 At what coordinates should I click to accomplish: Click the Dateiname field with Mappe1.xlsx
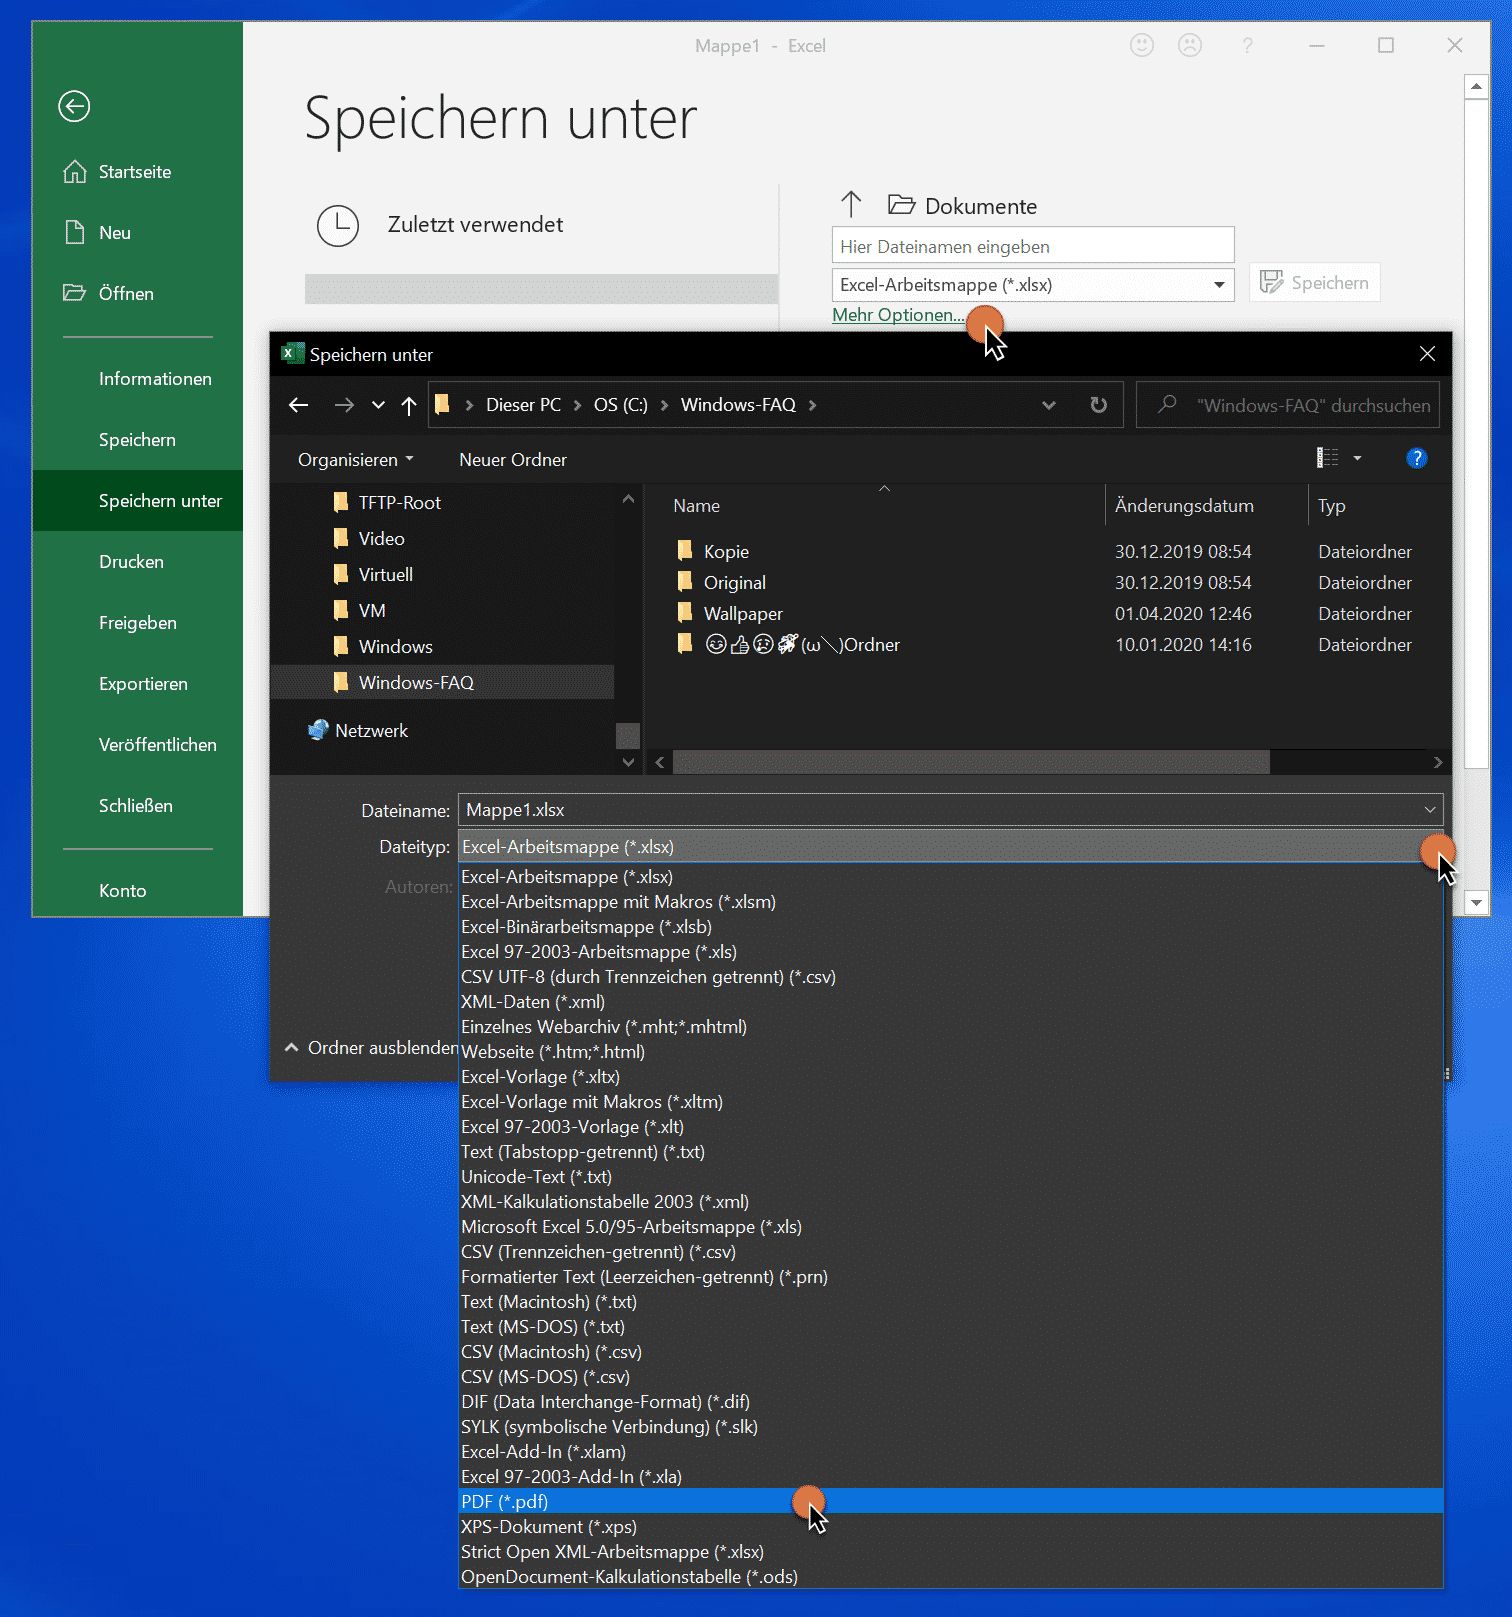950,810
